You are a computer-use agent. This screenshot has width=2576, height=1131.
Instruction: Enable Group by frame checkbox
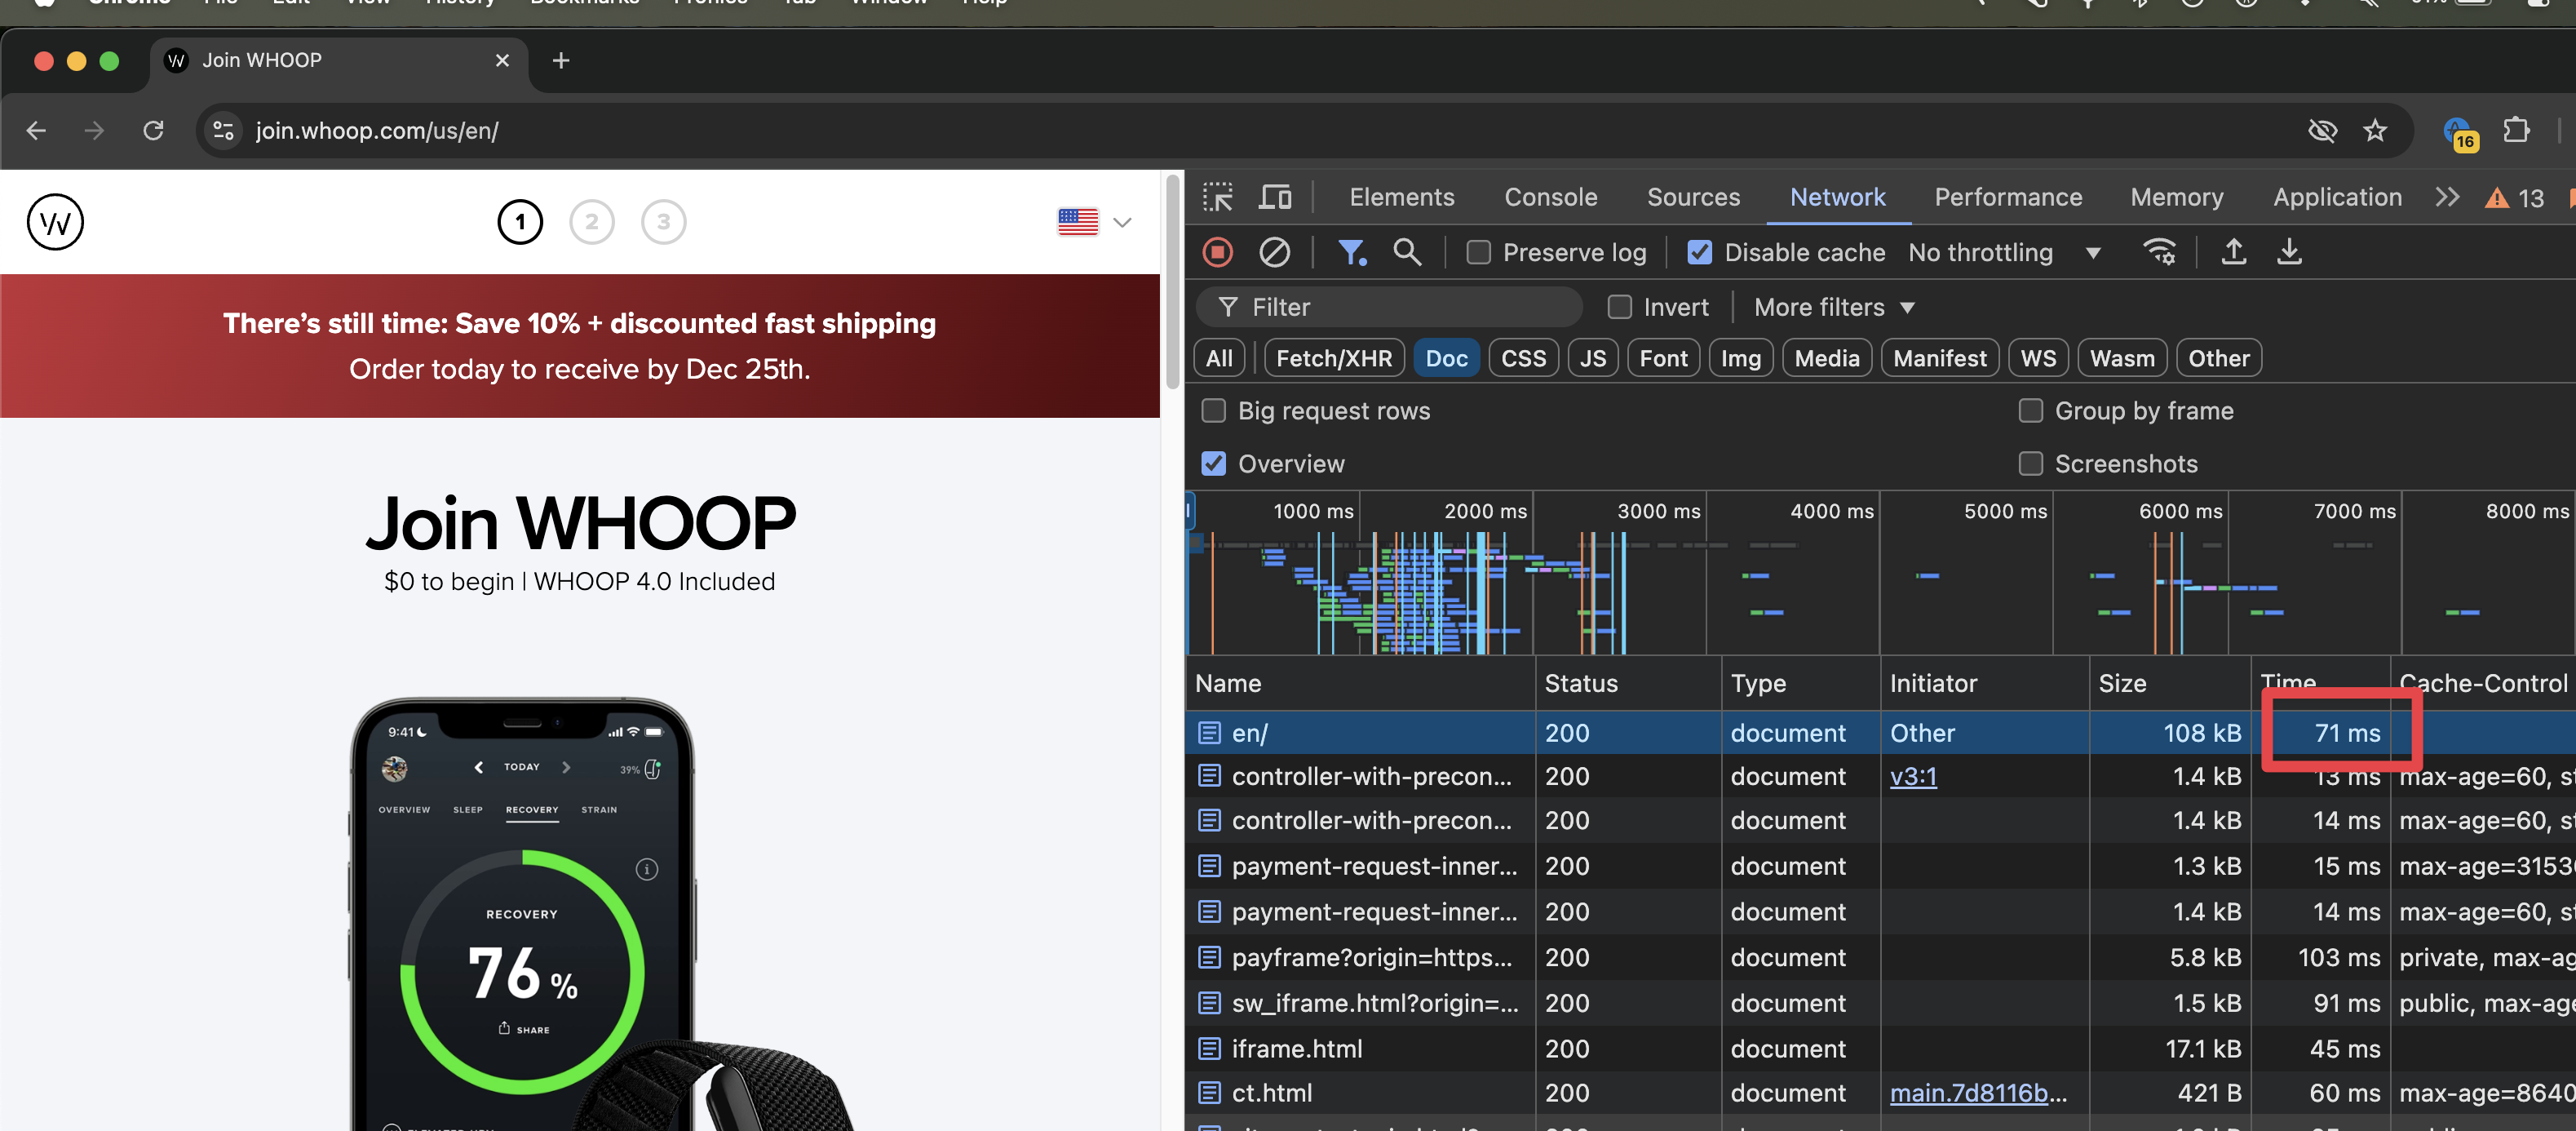coord(2030,411)
